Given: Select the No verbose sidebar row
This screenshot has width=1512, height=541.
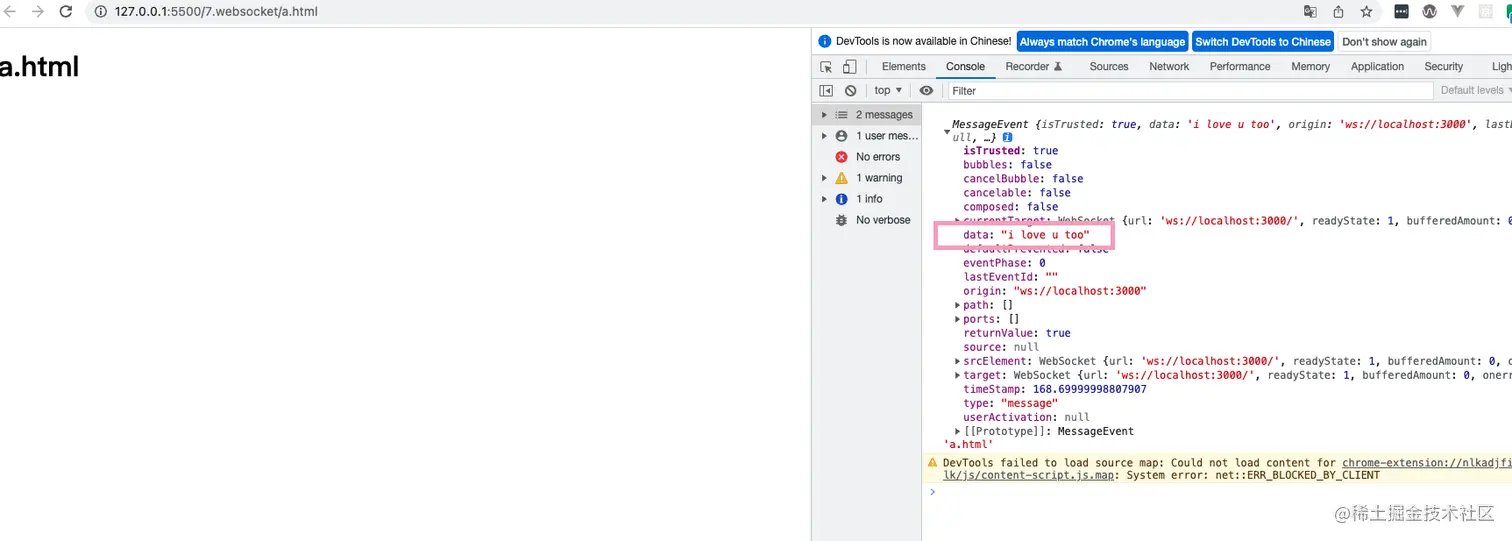Looking at the screenshot, I should 866,220.
